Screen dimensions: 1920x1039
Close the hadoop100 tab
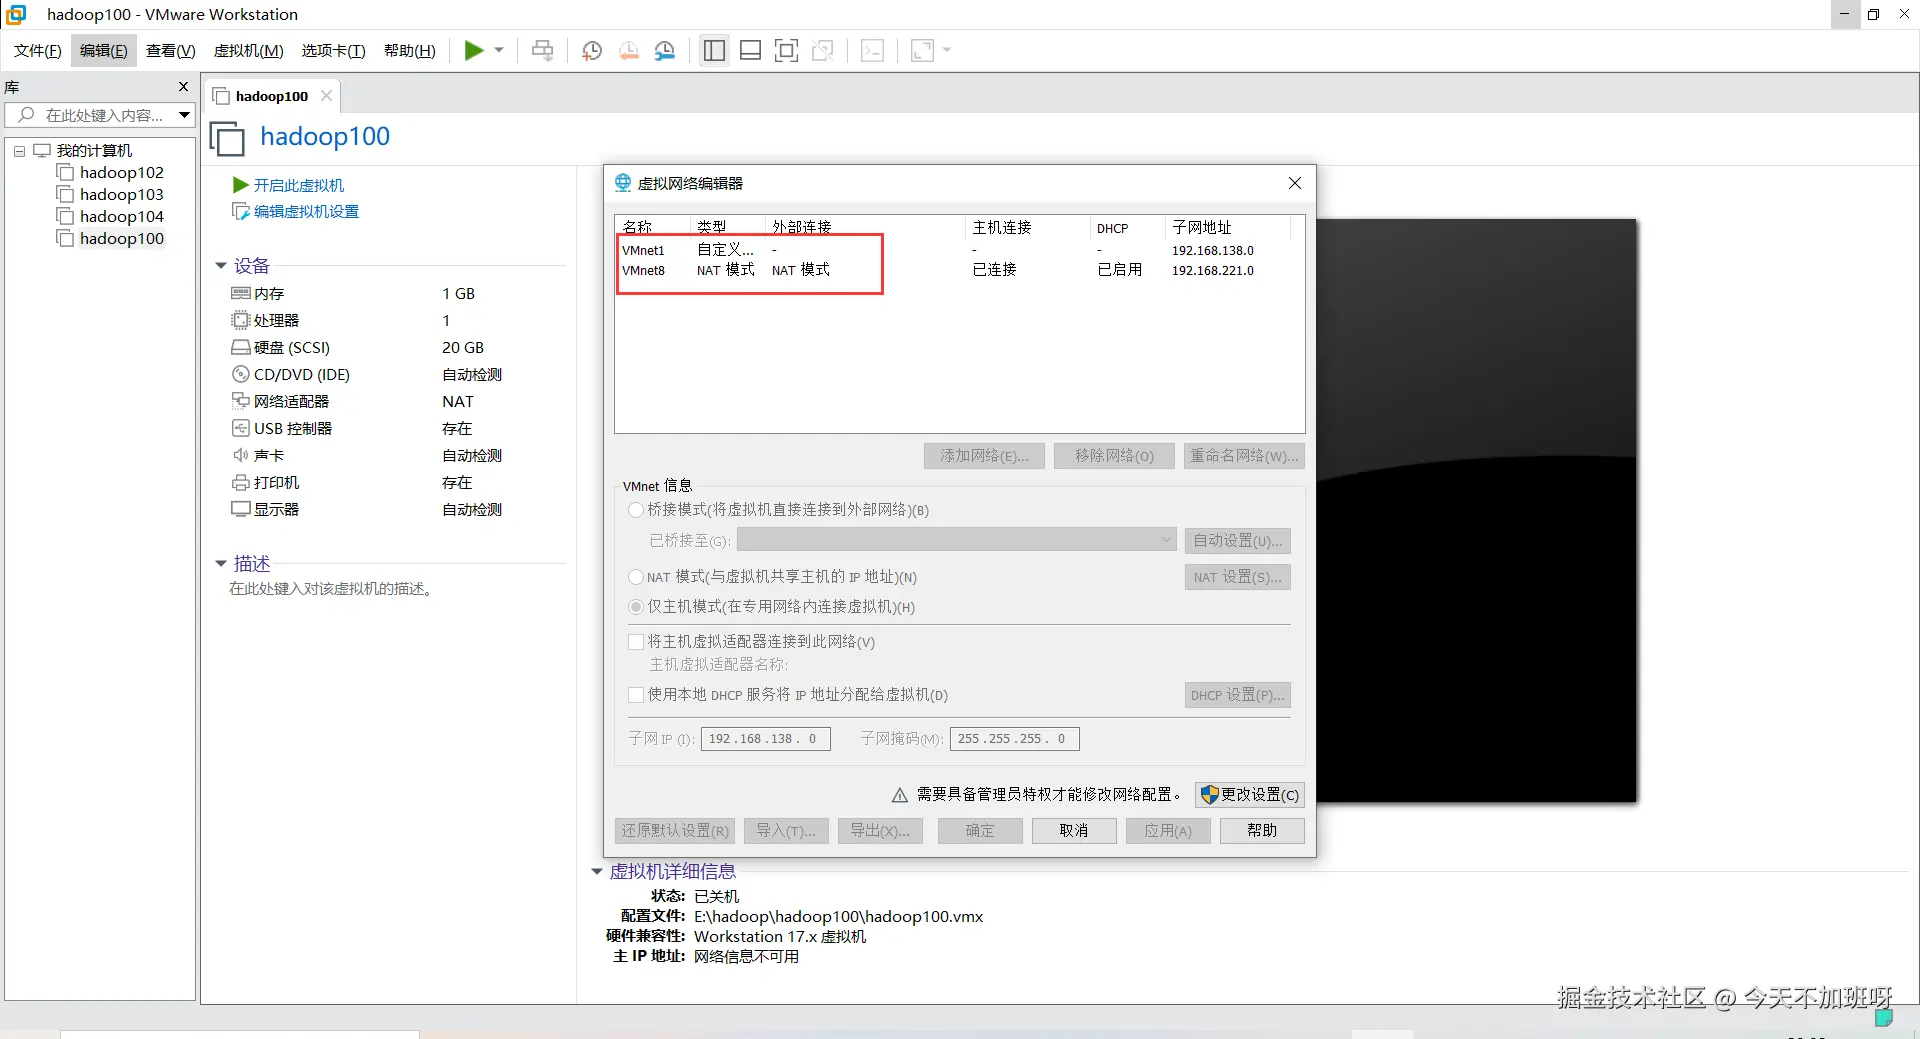tap(326, 96)
